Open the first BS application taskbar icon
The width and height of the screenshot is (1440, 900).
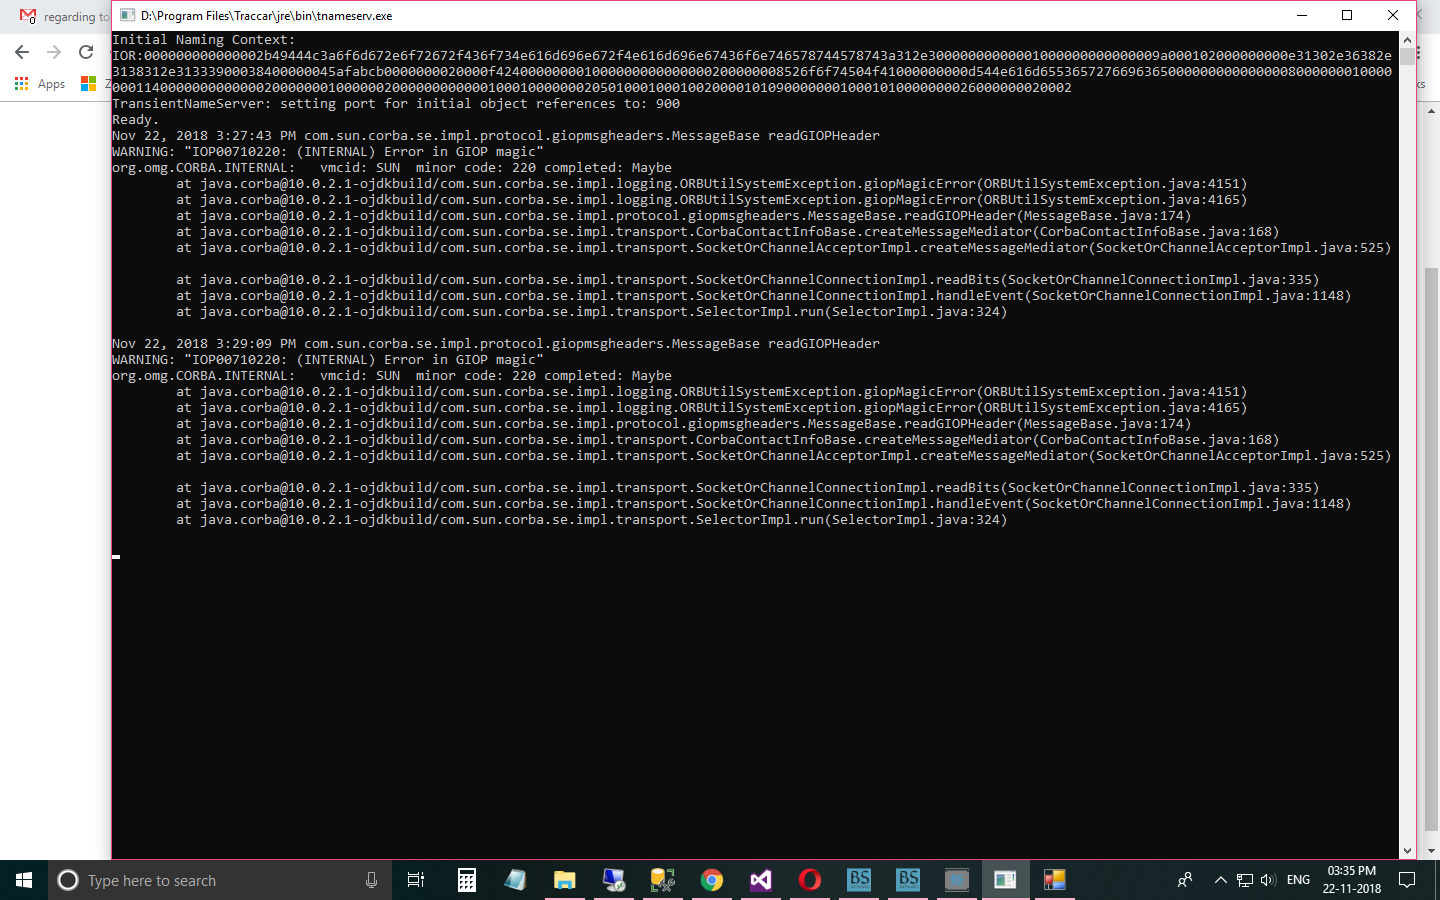859,880
